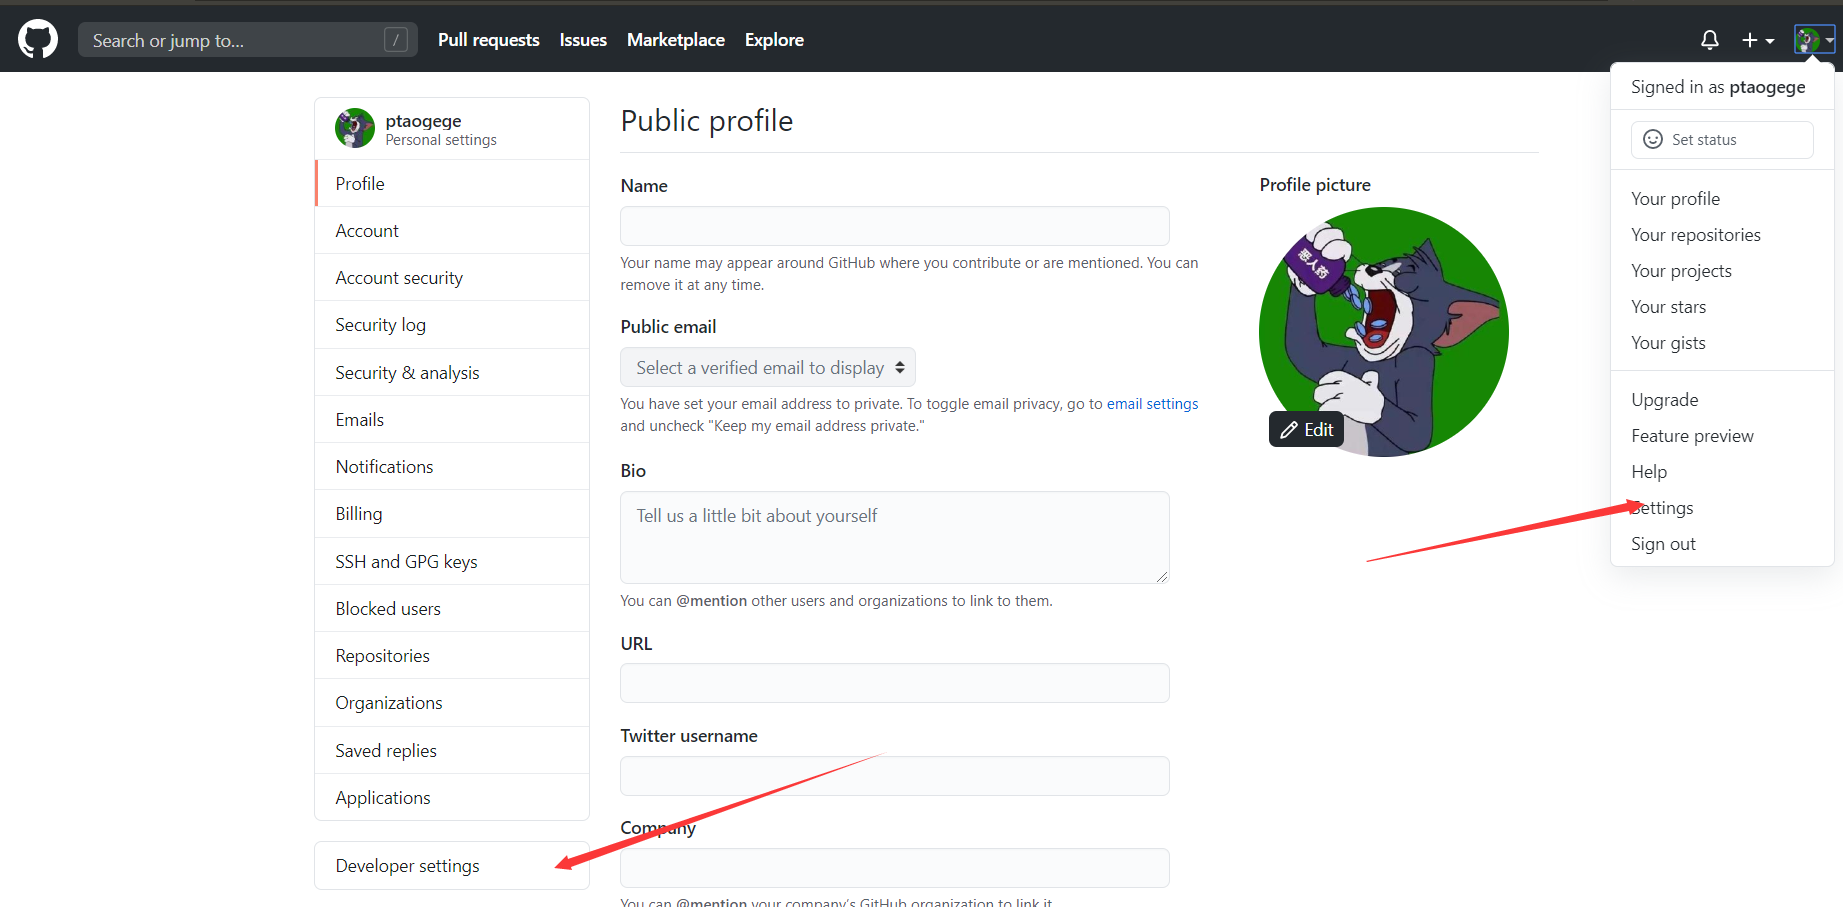Focus the Search or jump to field
The width and height of the screenshot is (1843, 907).
coord(248,40)
